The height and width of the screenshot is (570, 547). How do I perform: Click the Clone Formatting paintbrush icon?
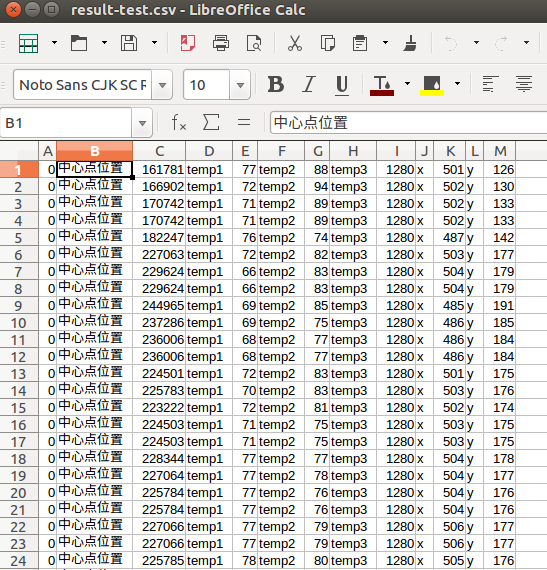pyautogui.click(x=410, y=43)
